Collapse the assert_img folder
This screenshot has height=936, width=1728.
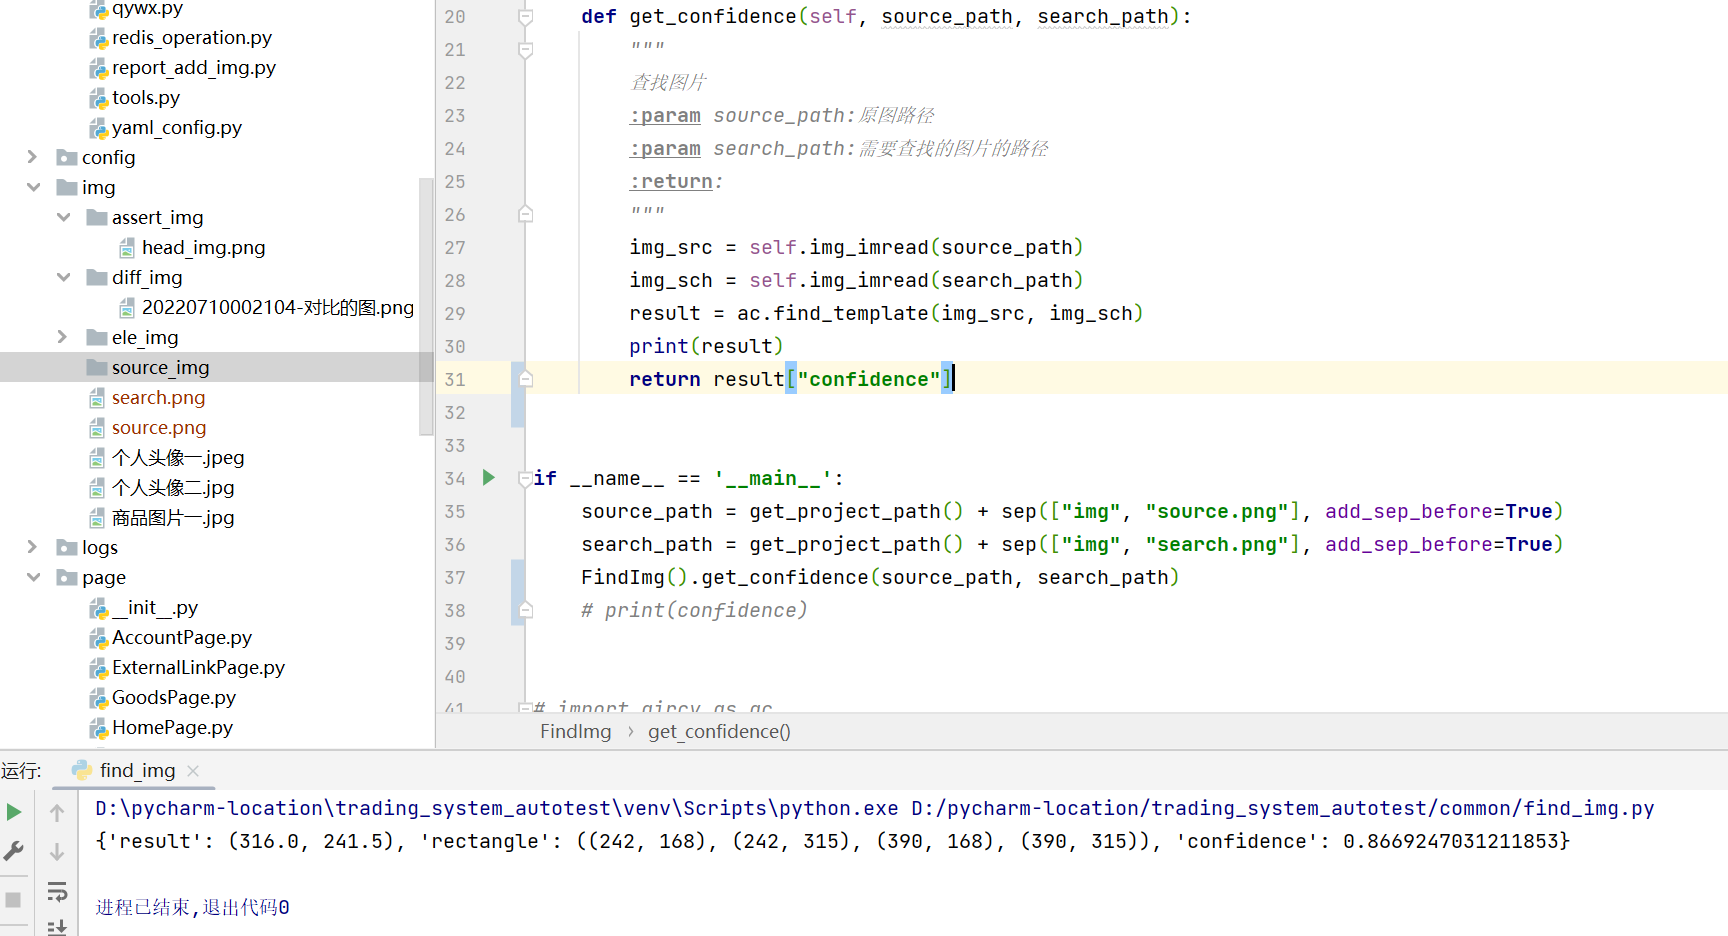pyautogui.click(x=63, y=217)
